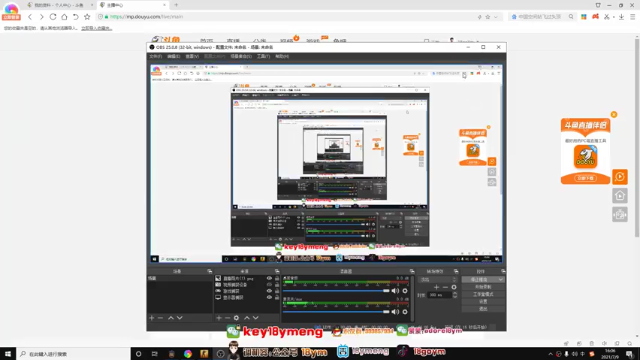
Task: Move scene up in OBS Scenes panel
Action: (171, 318)
